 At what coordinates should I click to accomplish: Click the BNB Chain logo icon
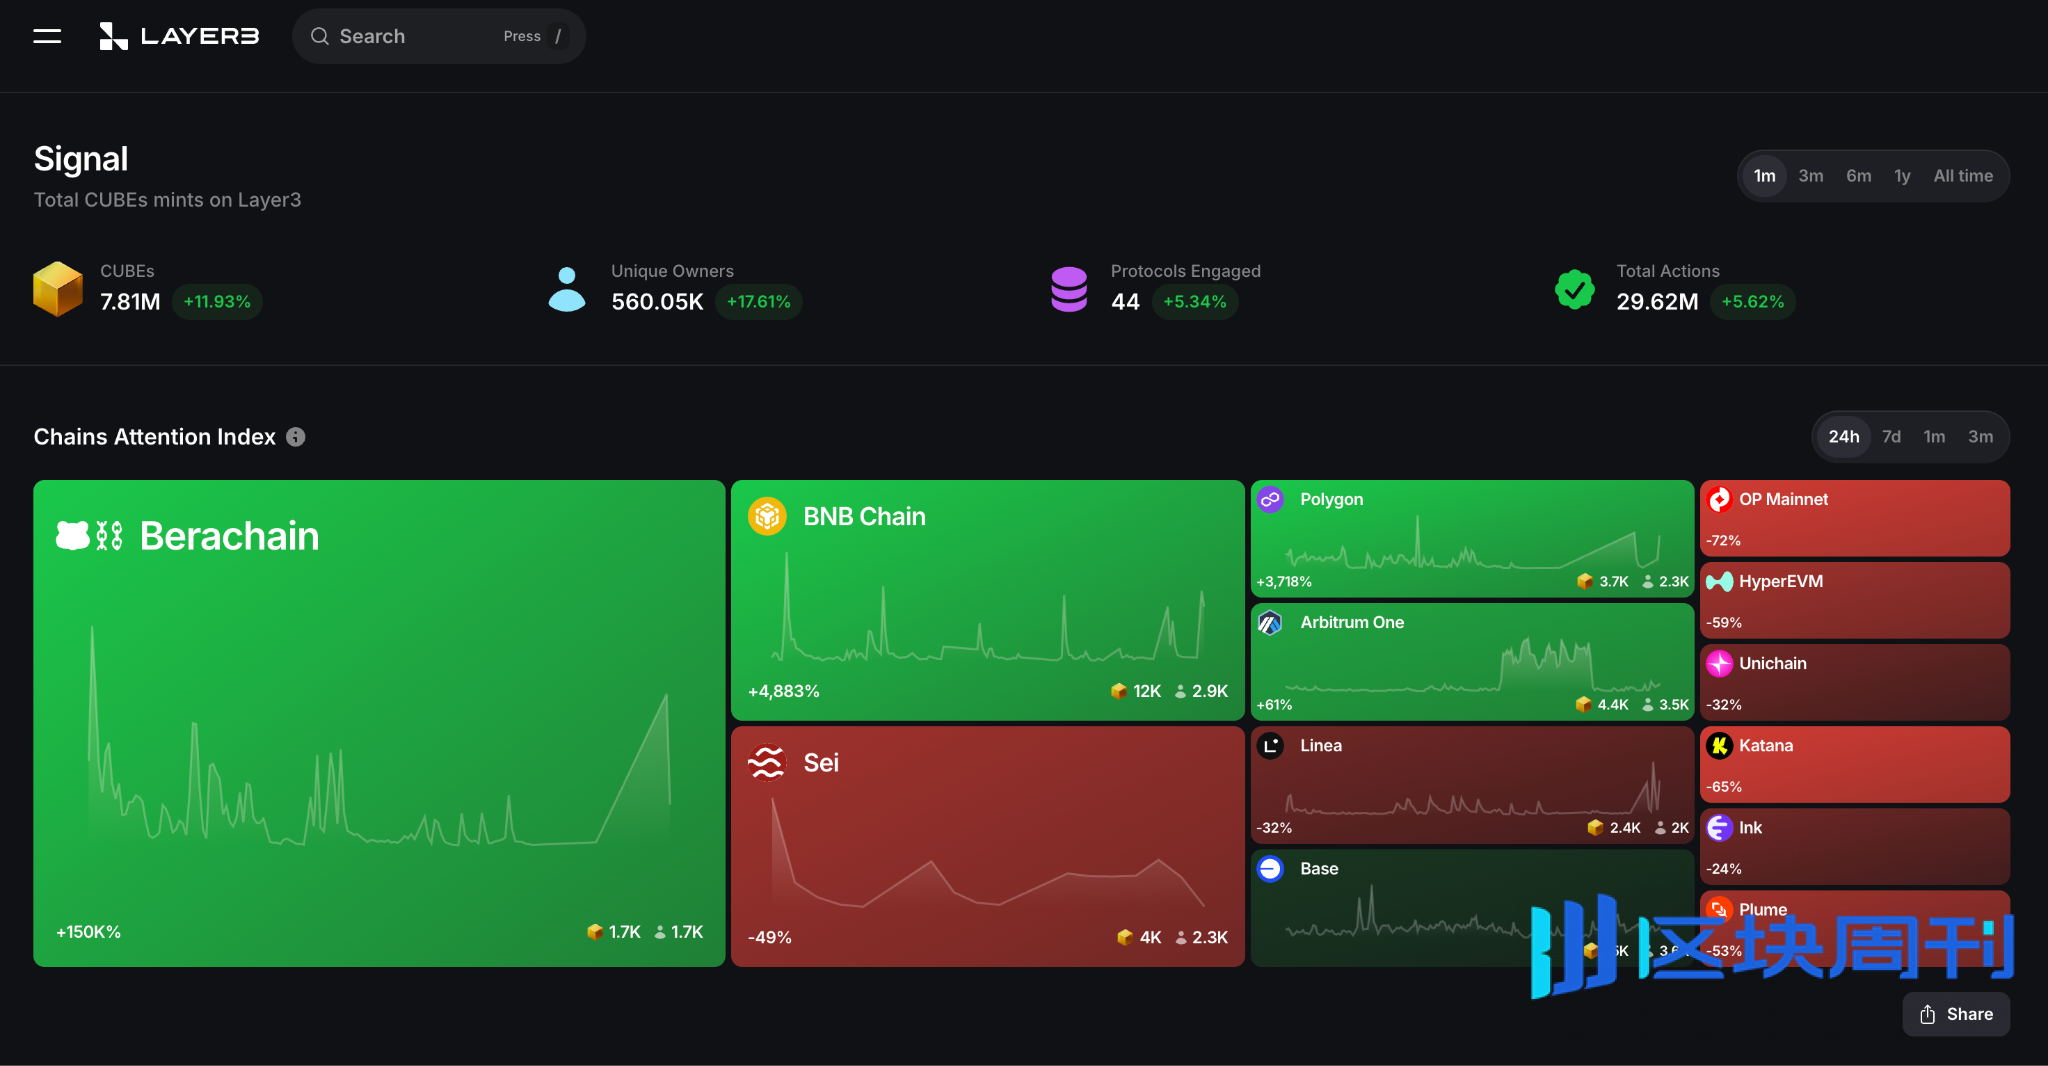tap(767, 516)
